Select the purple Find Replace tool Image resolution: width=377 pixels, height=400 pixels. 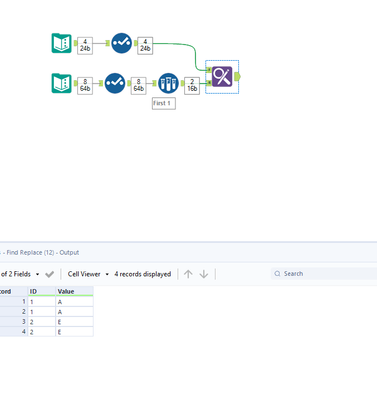(x=222, y=77)
